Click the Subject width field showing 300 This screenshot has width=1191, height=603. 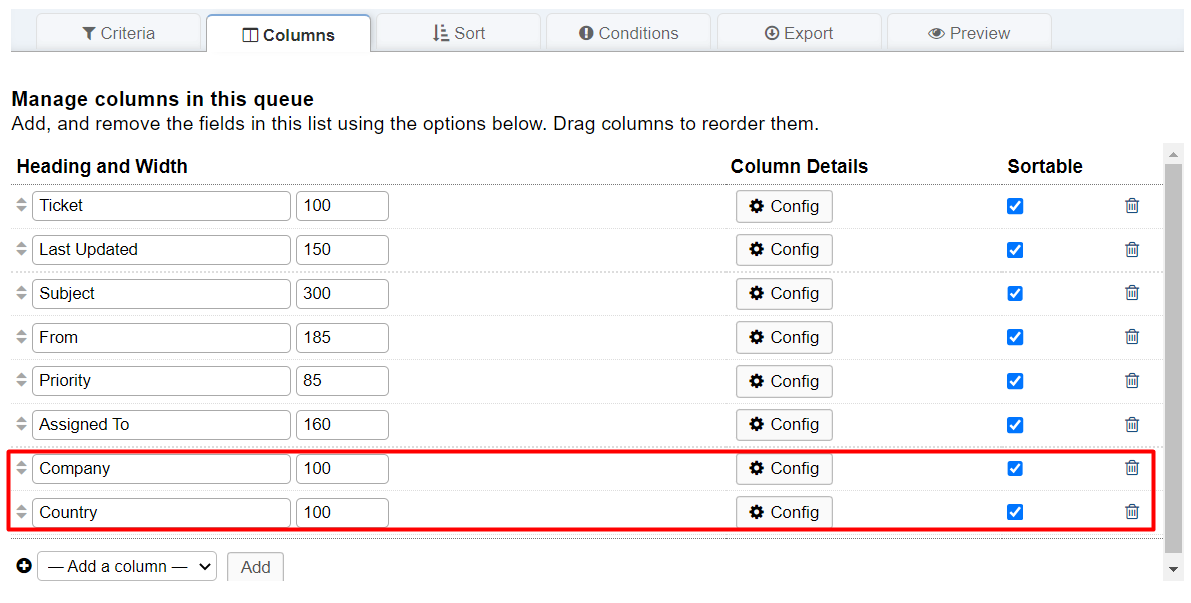point(342,294)
